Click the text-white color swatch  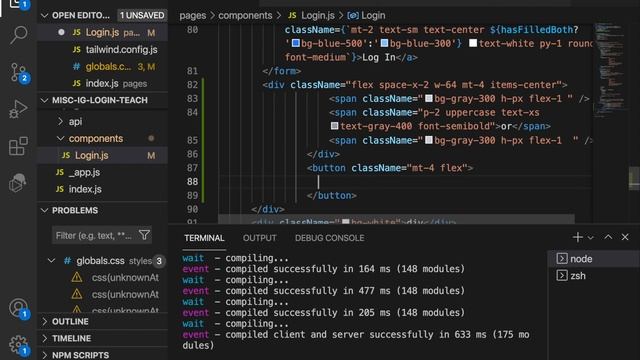[473, 43]
